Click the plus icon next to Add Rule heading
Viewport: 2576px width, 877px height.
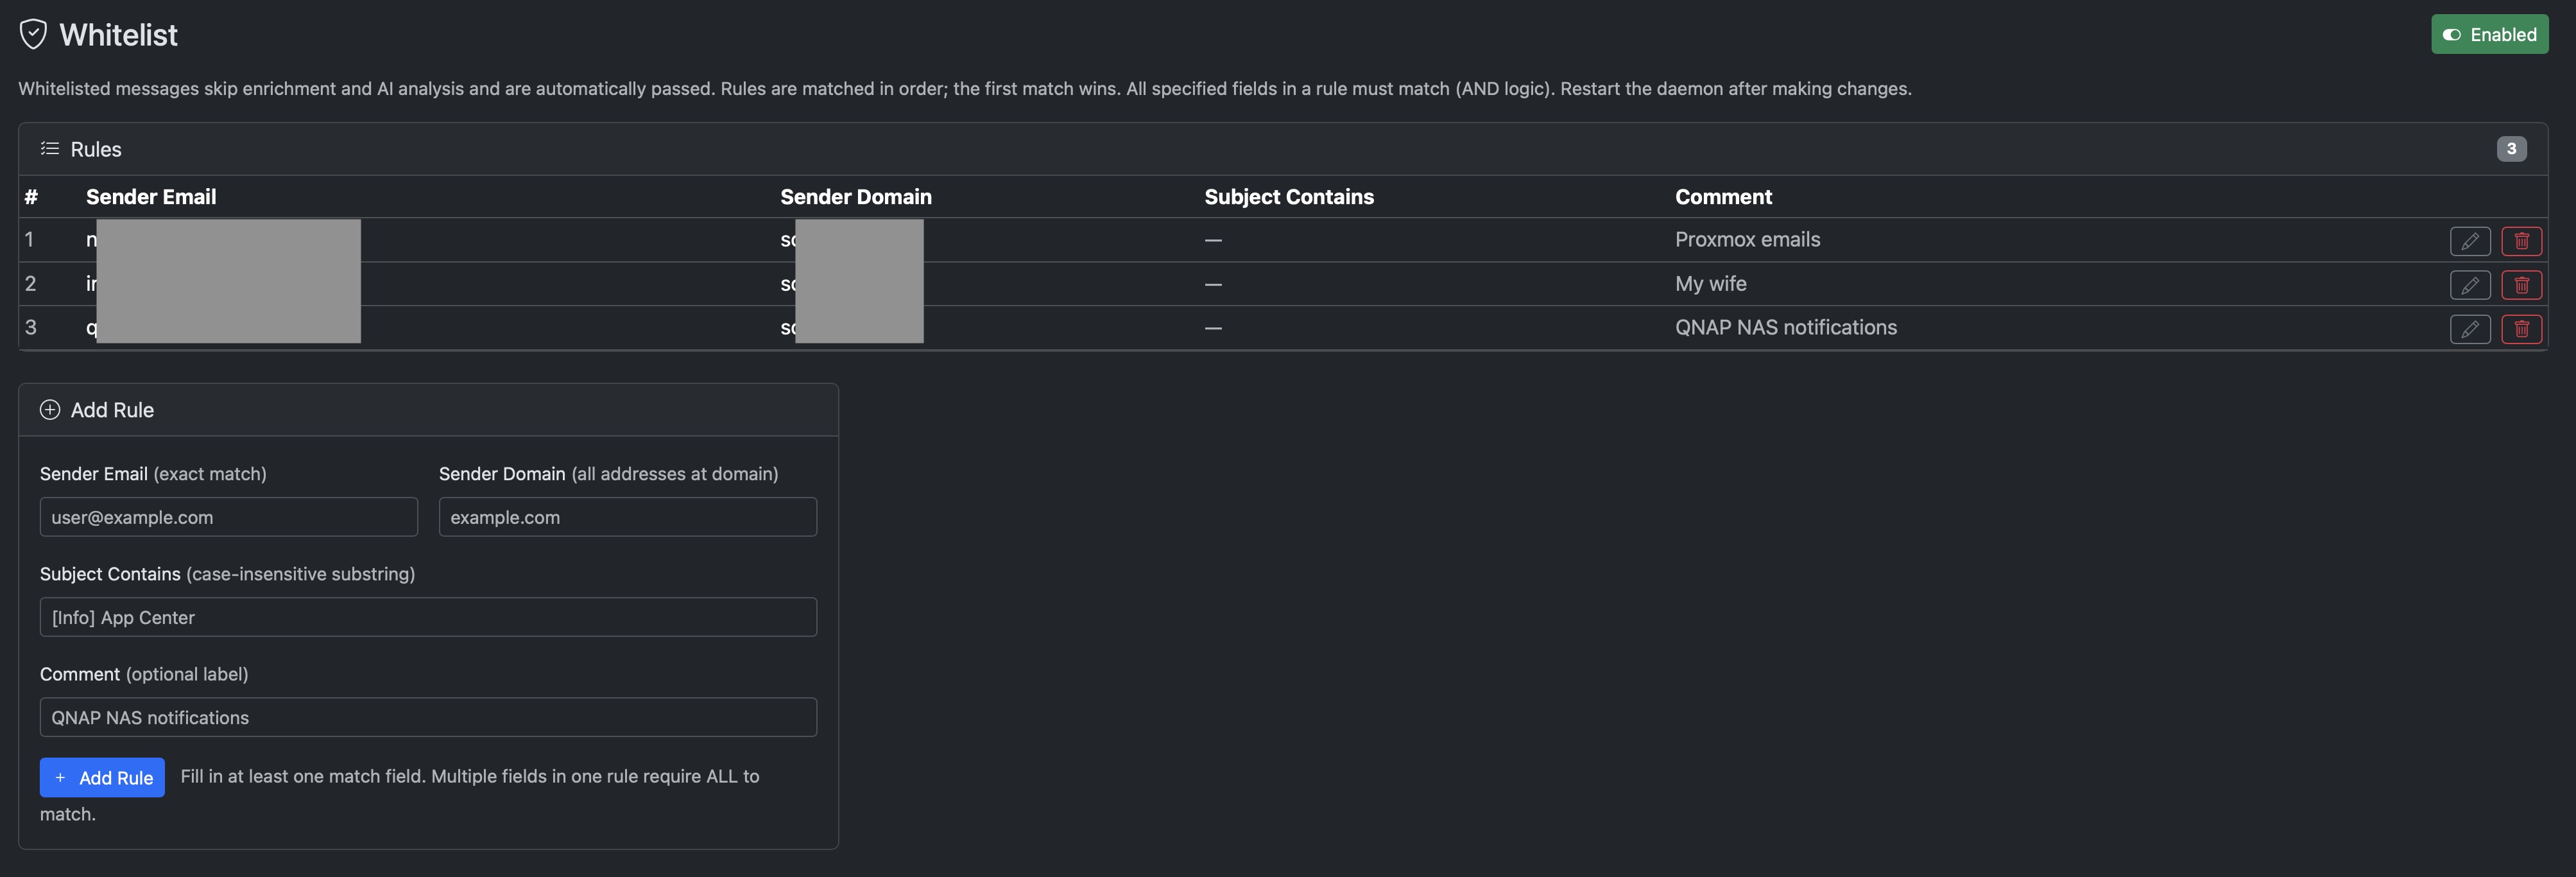pyautogui.click(x=50, y=410)
